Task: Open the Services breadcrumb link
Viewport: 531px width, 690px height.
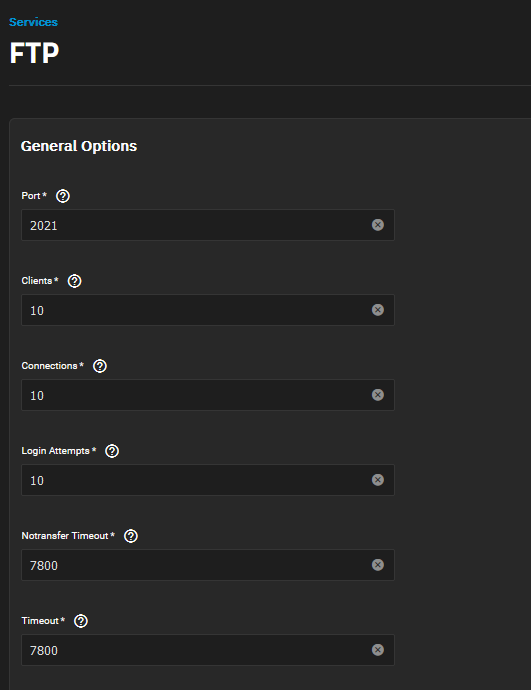Action: (x=33, y=22)
